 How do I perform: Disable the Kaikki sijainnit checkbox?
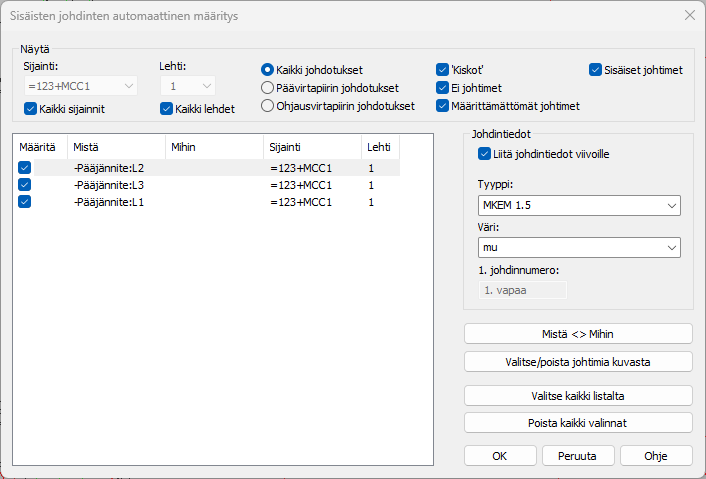(31, 108)
